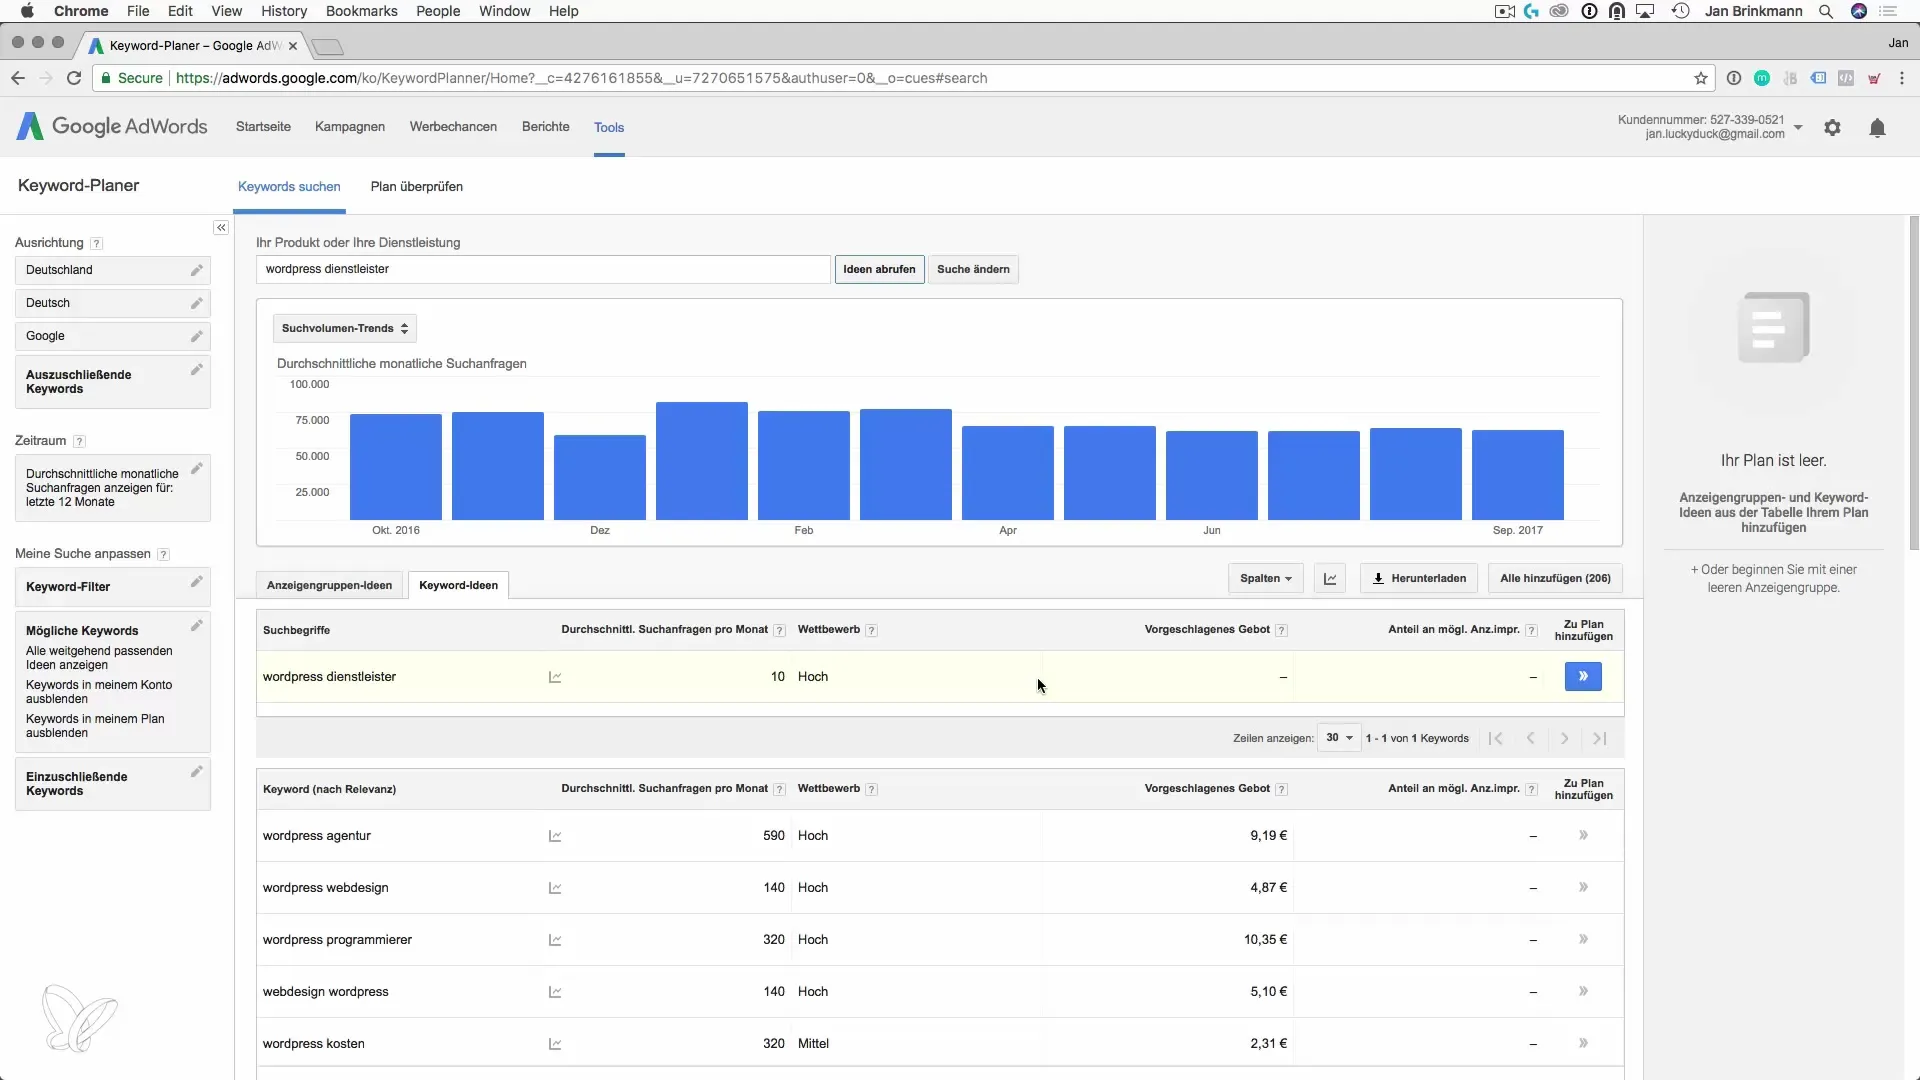This screenshot has width=1920, height=1080.
Task: Click Suche ändern button
Action: pos(973,269)
